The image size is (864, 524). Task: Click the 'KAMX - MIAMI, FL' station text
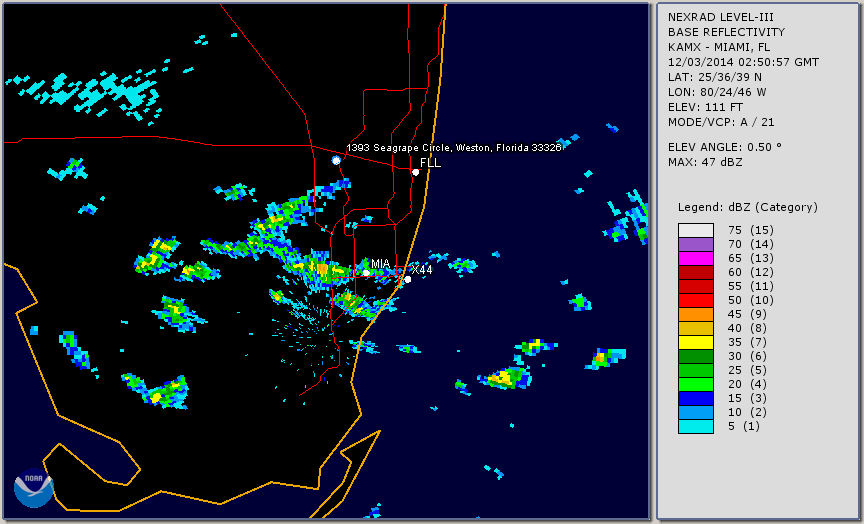(x=719, y=47)
